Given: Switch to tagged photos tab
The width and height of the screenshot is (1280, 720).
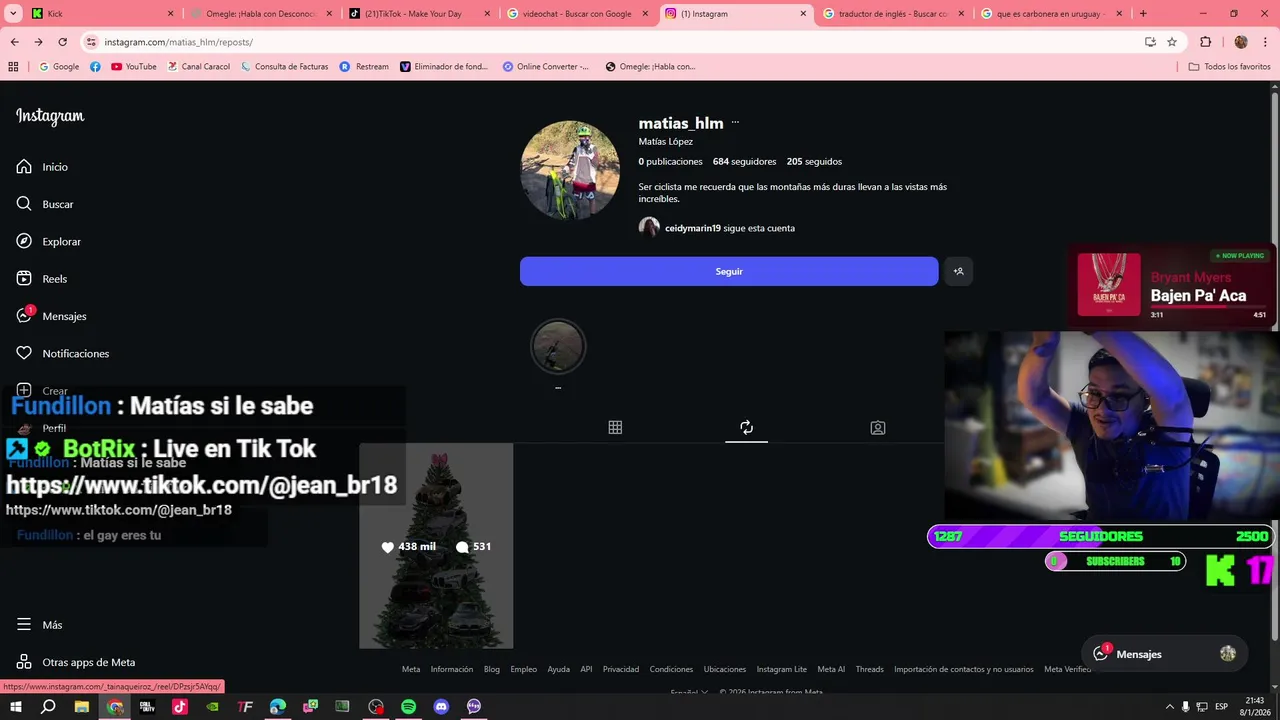Looking at the screenshot, I should 878,428.
